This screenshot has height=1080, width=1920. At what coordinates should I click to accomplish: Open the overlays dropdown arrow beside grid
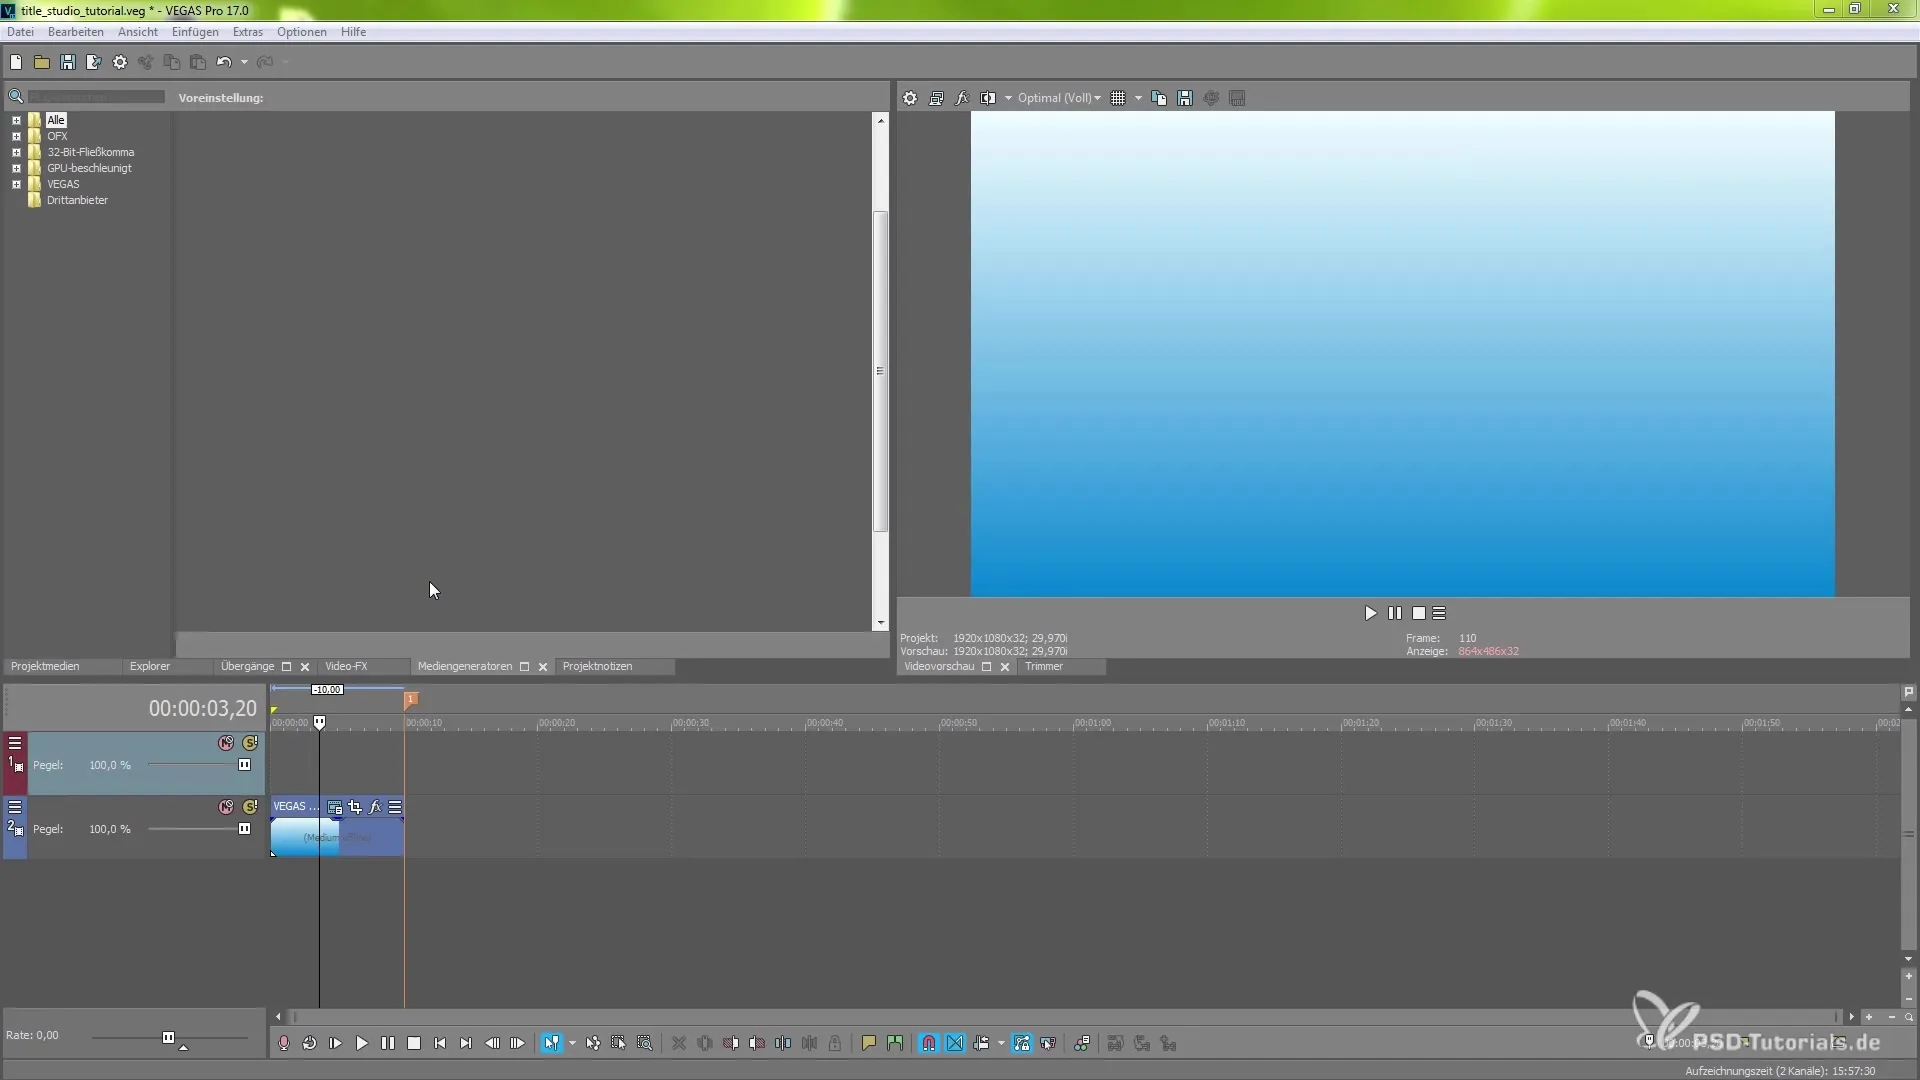[x=1138, y=98]
